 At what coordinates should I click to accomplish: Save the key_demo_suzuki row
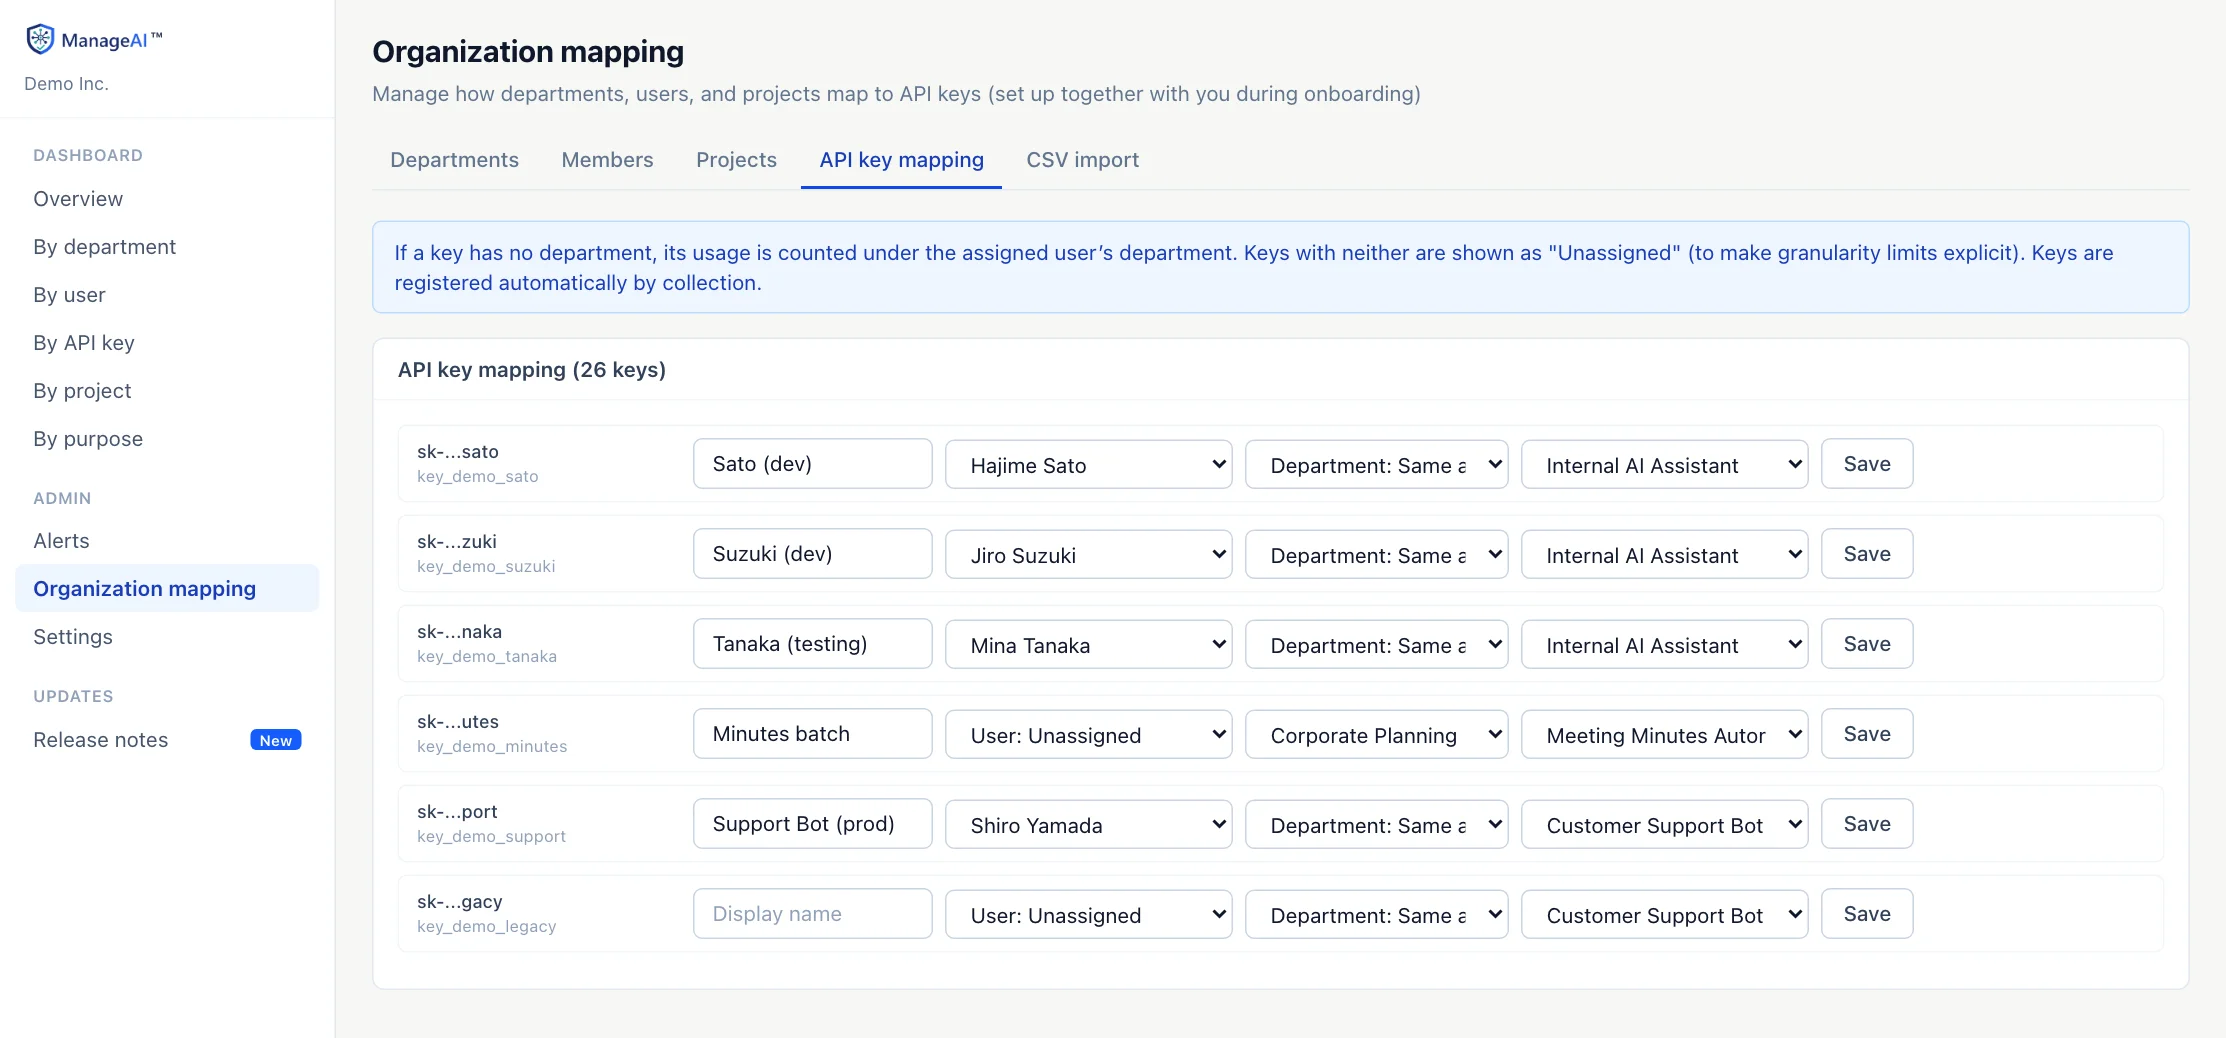tap(1867, 554)
